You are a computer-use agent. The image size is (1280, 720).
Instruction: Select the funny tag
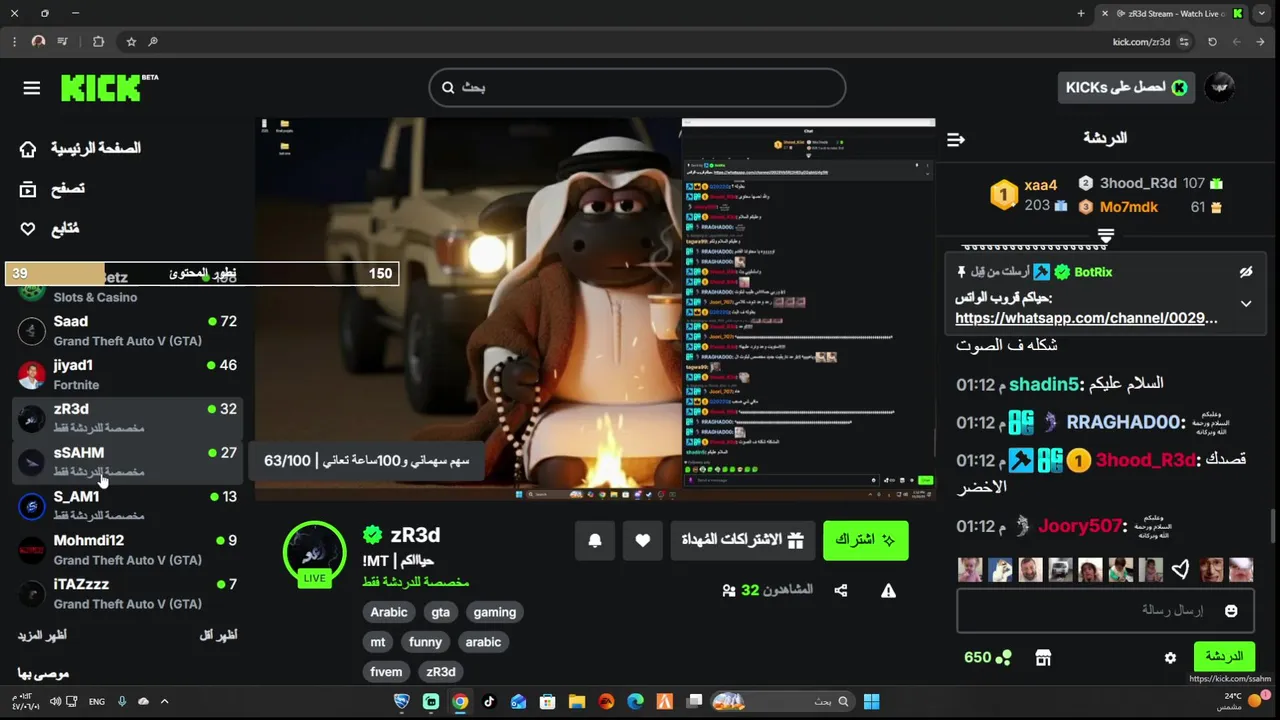click(425, 642)
